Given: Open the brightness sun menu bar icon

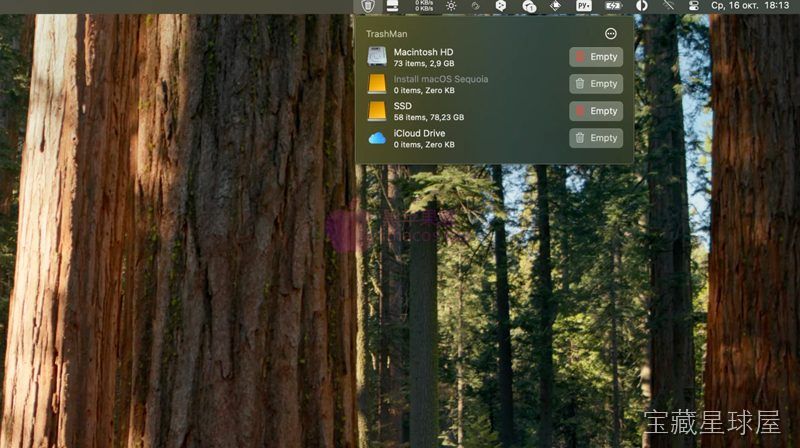Looking at the screenshot, I should pyautogui.click(x=451, y=6).
